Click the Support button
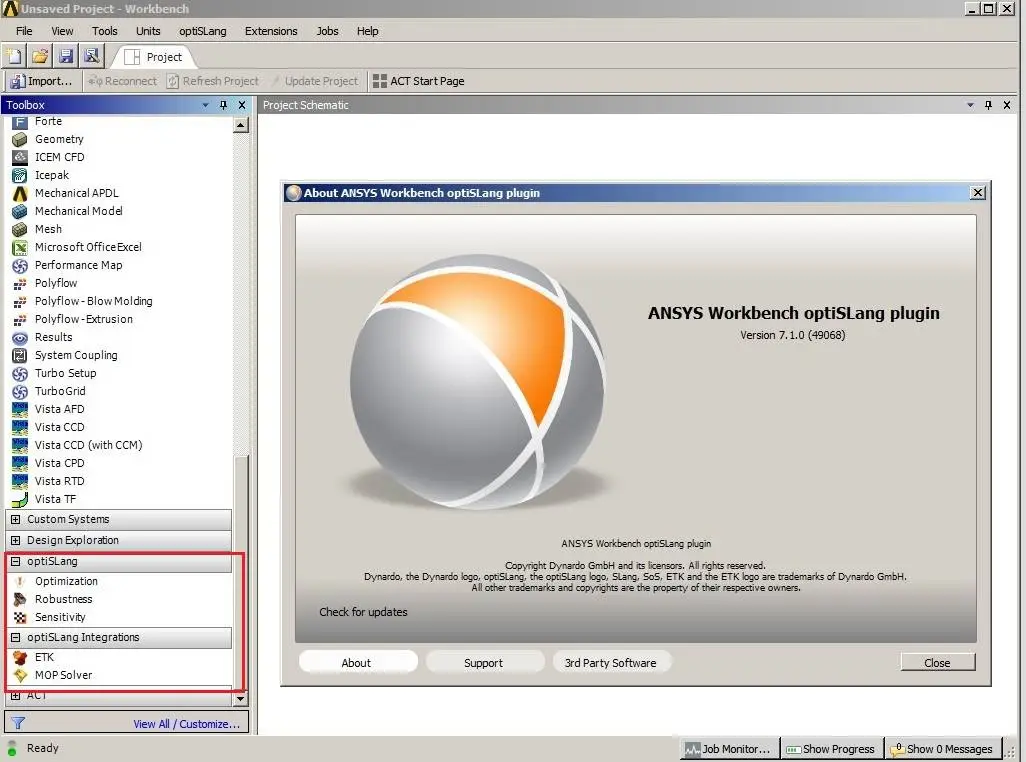Viewport: 1026px width, 762px height. point(484,663)
